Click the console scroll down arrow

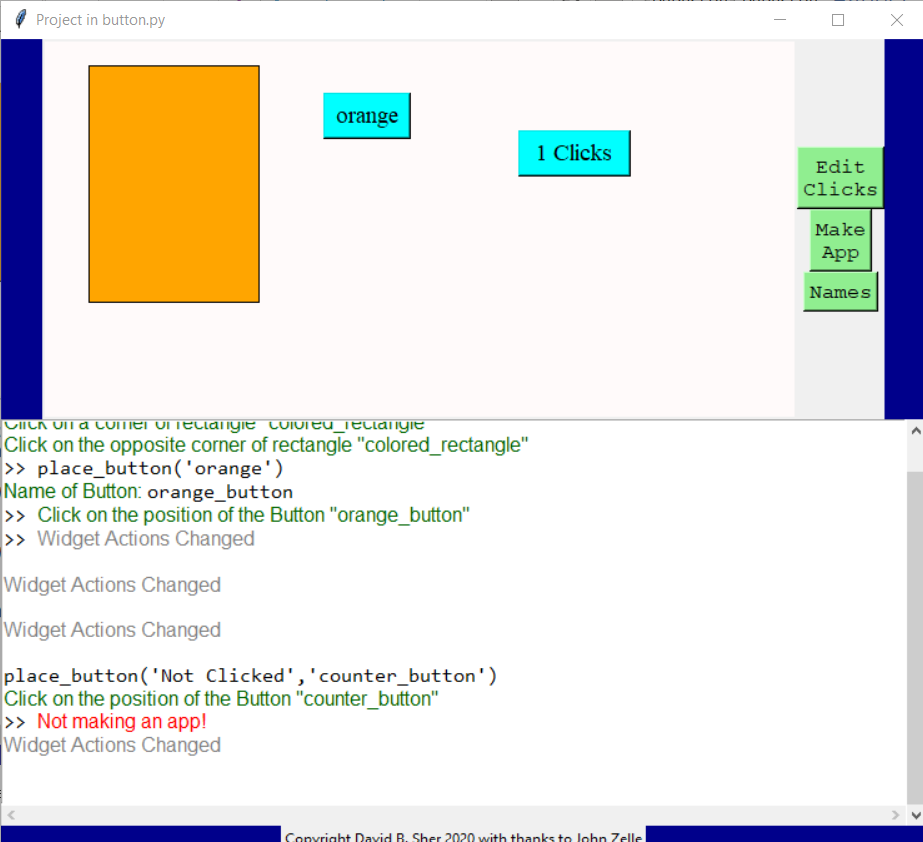click(x=915, y=816)
